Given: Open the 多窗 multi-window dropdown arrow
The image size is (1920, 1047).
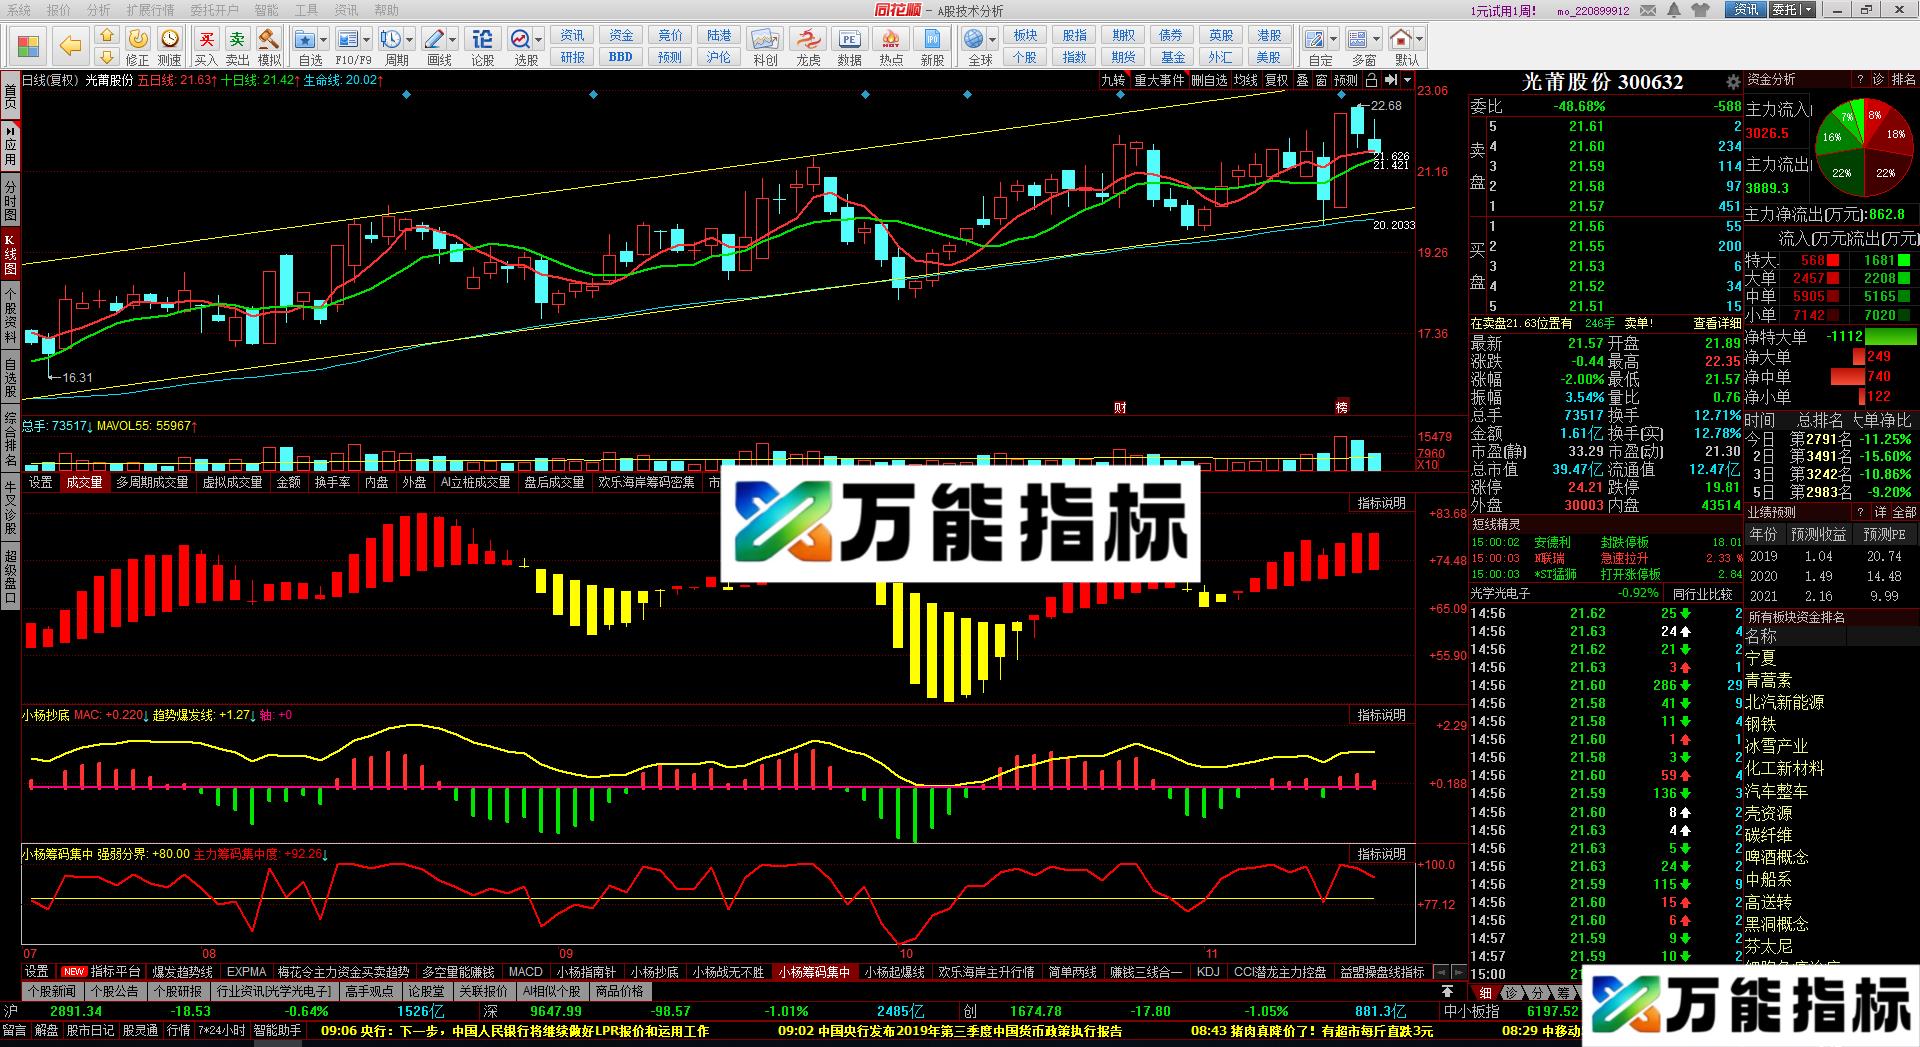Looking at the screenshot, I should point(1377,40).
